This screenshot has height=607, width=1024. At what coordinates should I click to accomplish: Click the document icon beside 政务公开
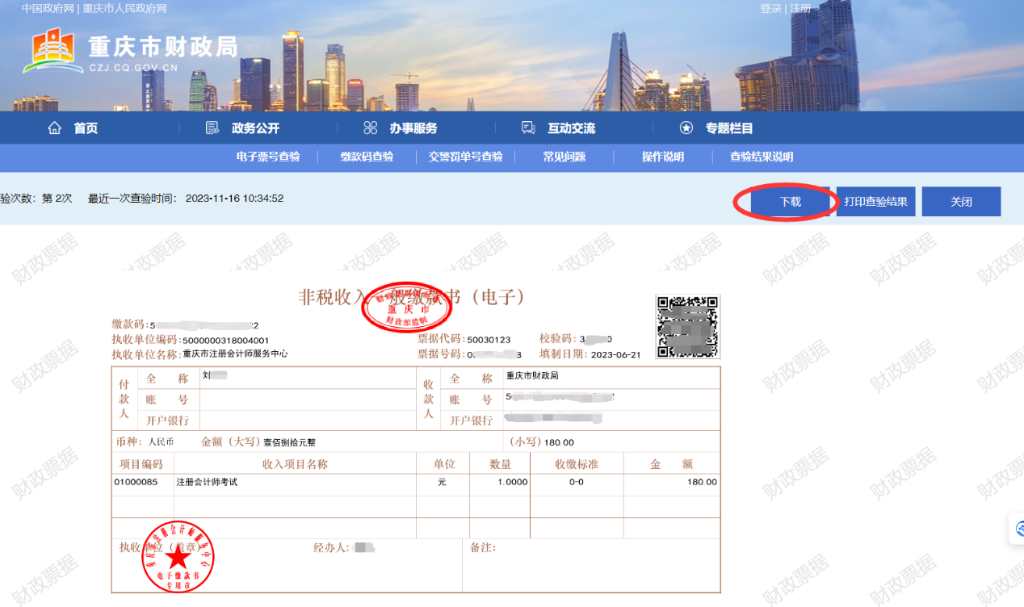[212, 128]
